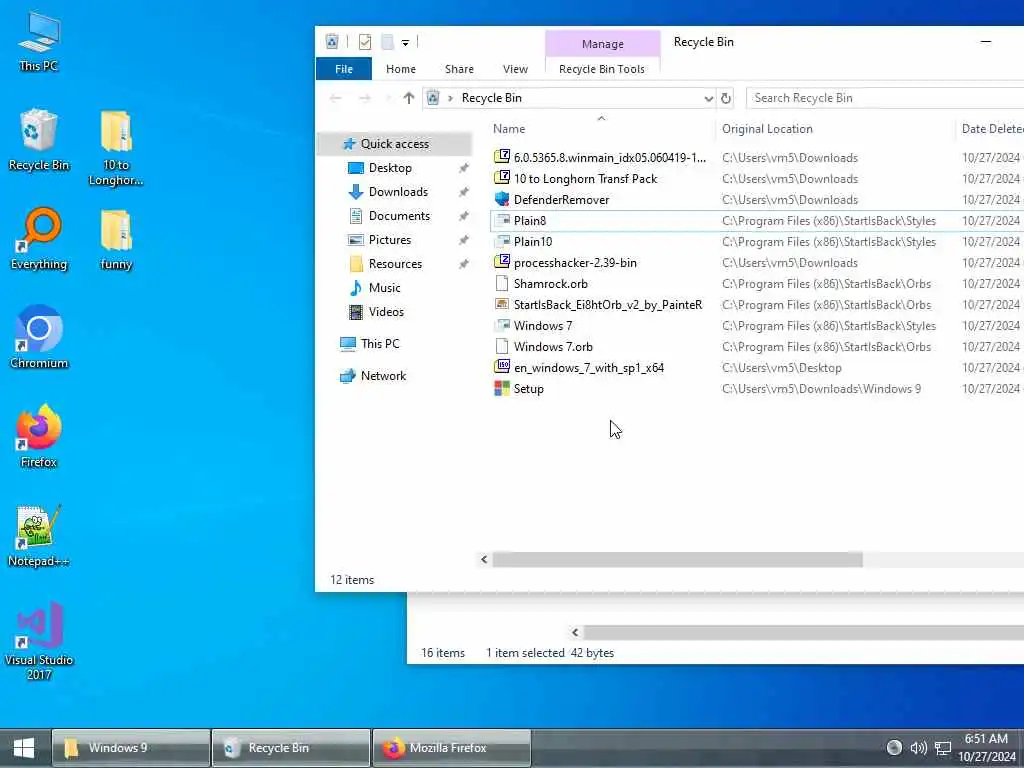Click left scroll arrow in Windows 9 window

pyautogui.click(x=575, y=632)
